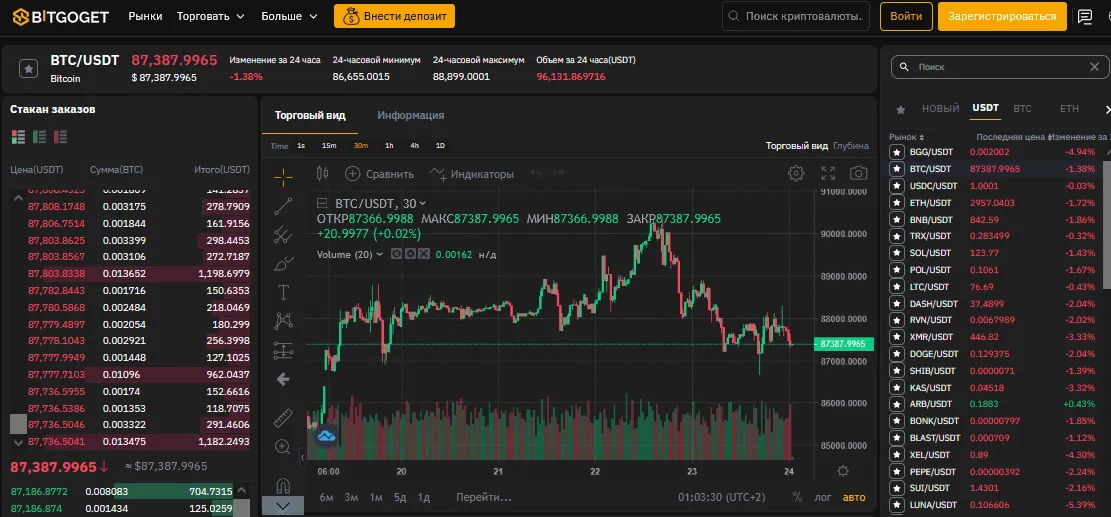Screen dimensions: 1111x517
Task: Select the trend line drawing tool
Action: pyautogui.click(x=283, y=206)
